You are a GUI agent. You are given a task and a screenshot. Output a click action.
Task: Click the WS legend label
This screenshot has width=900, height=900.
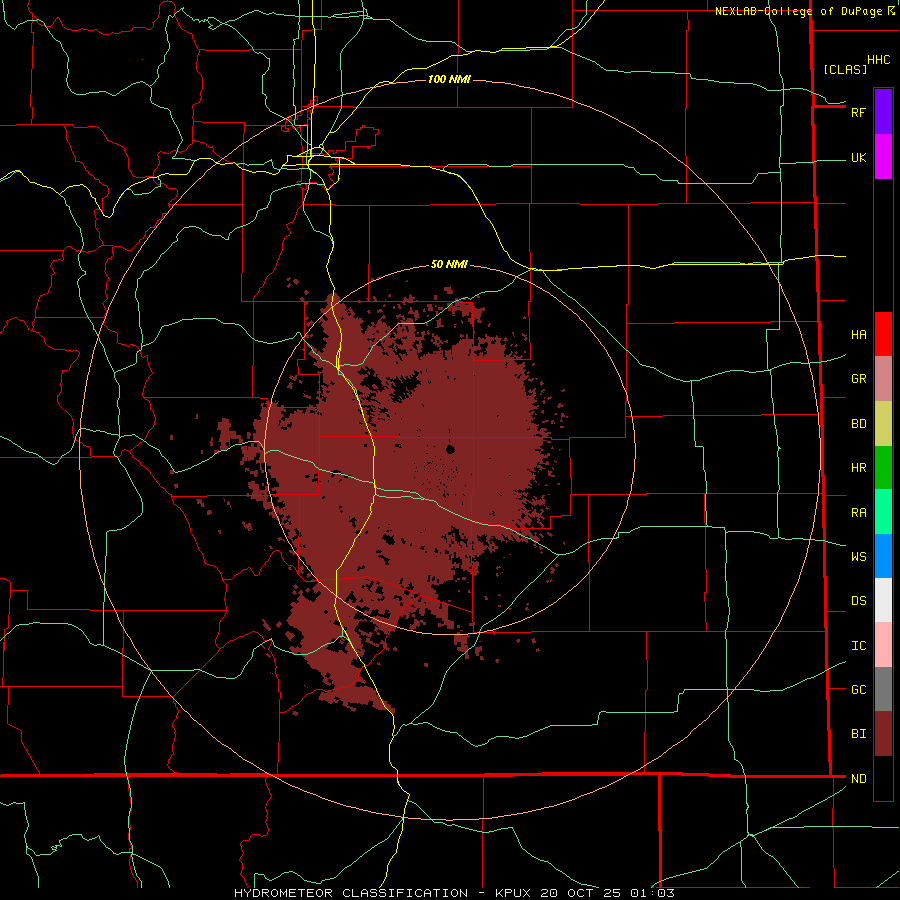pyautogui.click(x=858, y=557)
